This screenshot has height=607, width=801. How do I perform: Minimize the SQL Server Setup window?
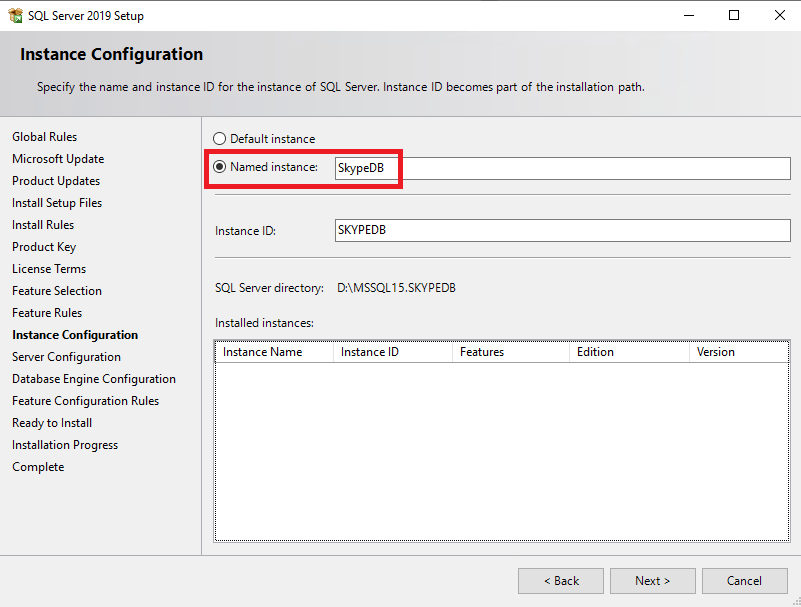(x=689, y=15)
